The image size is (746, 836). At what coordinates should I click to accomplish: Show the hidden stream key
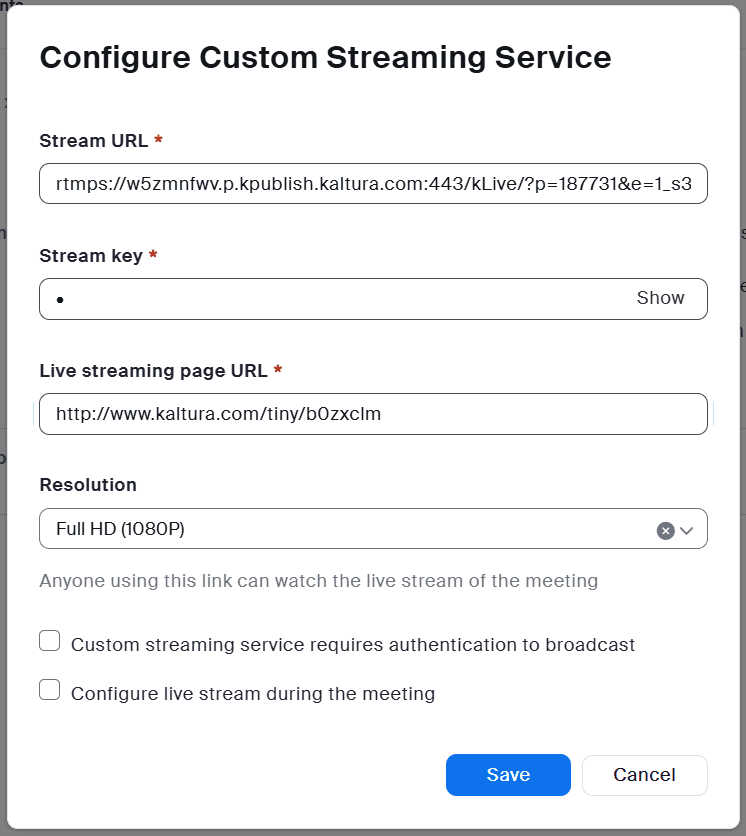point(660,298)
